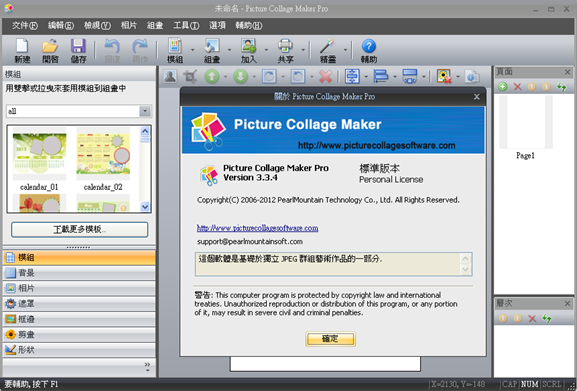Delete page with red X in the 頁面 panel
This screenshot has height=391, width=577.
(x=518, y=87)
